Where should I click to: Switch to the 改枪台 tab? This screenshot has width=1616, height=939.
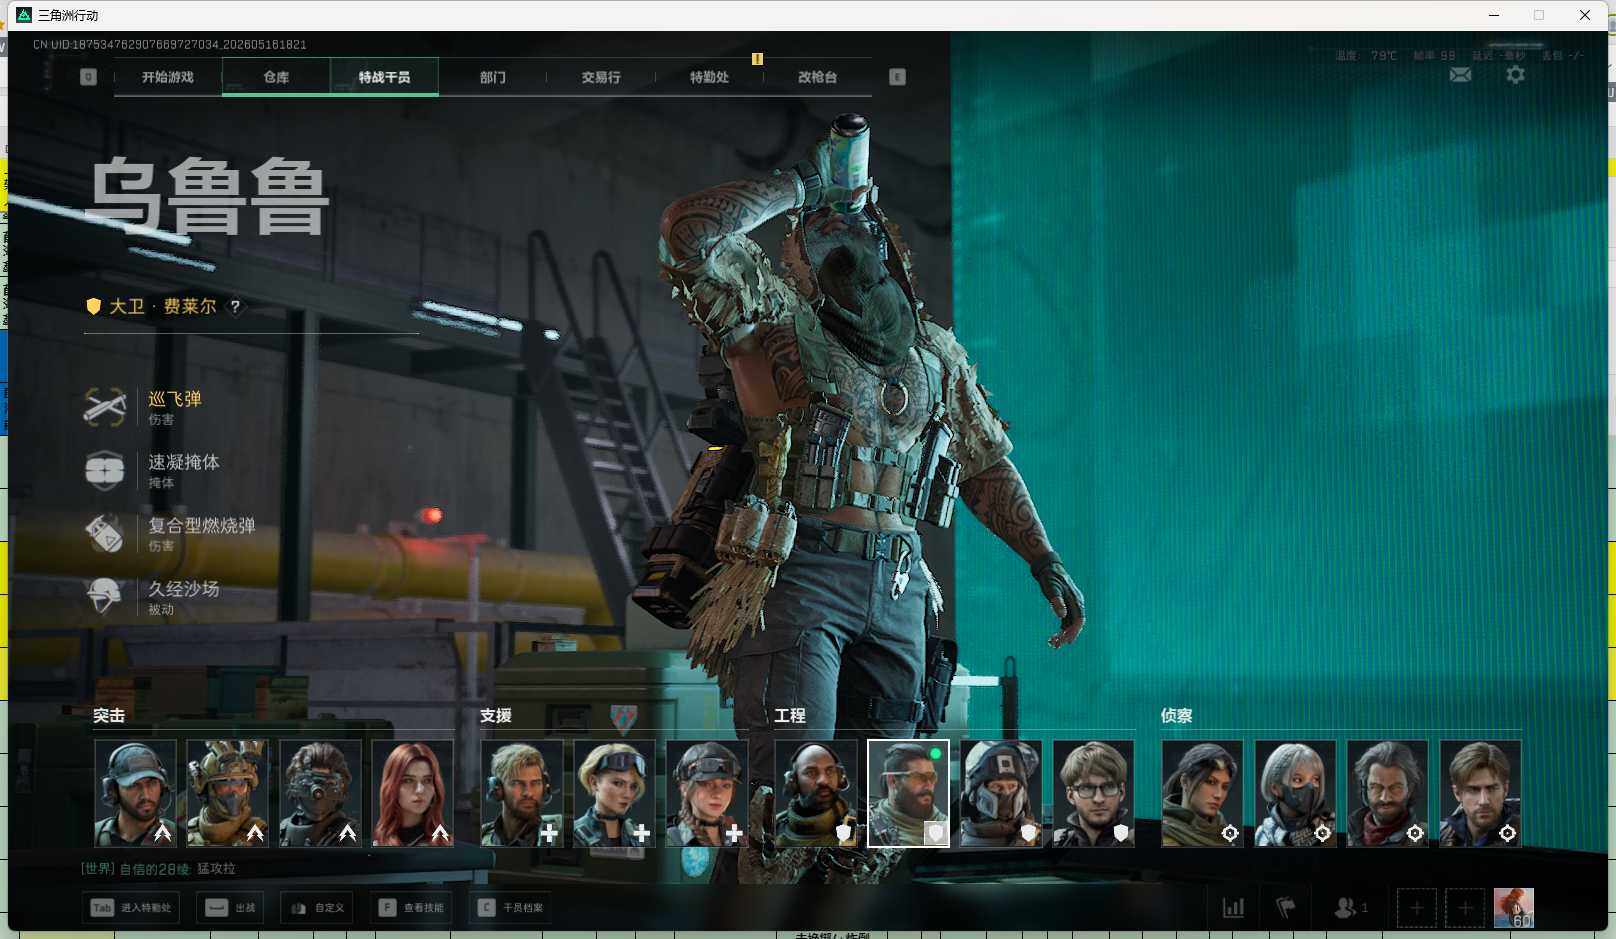(x=817, y=77)
